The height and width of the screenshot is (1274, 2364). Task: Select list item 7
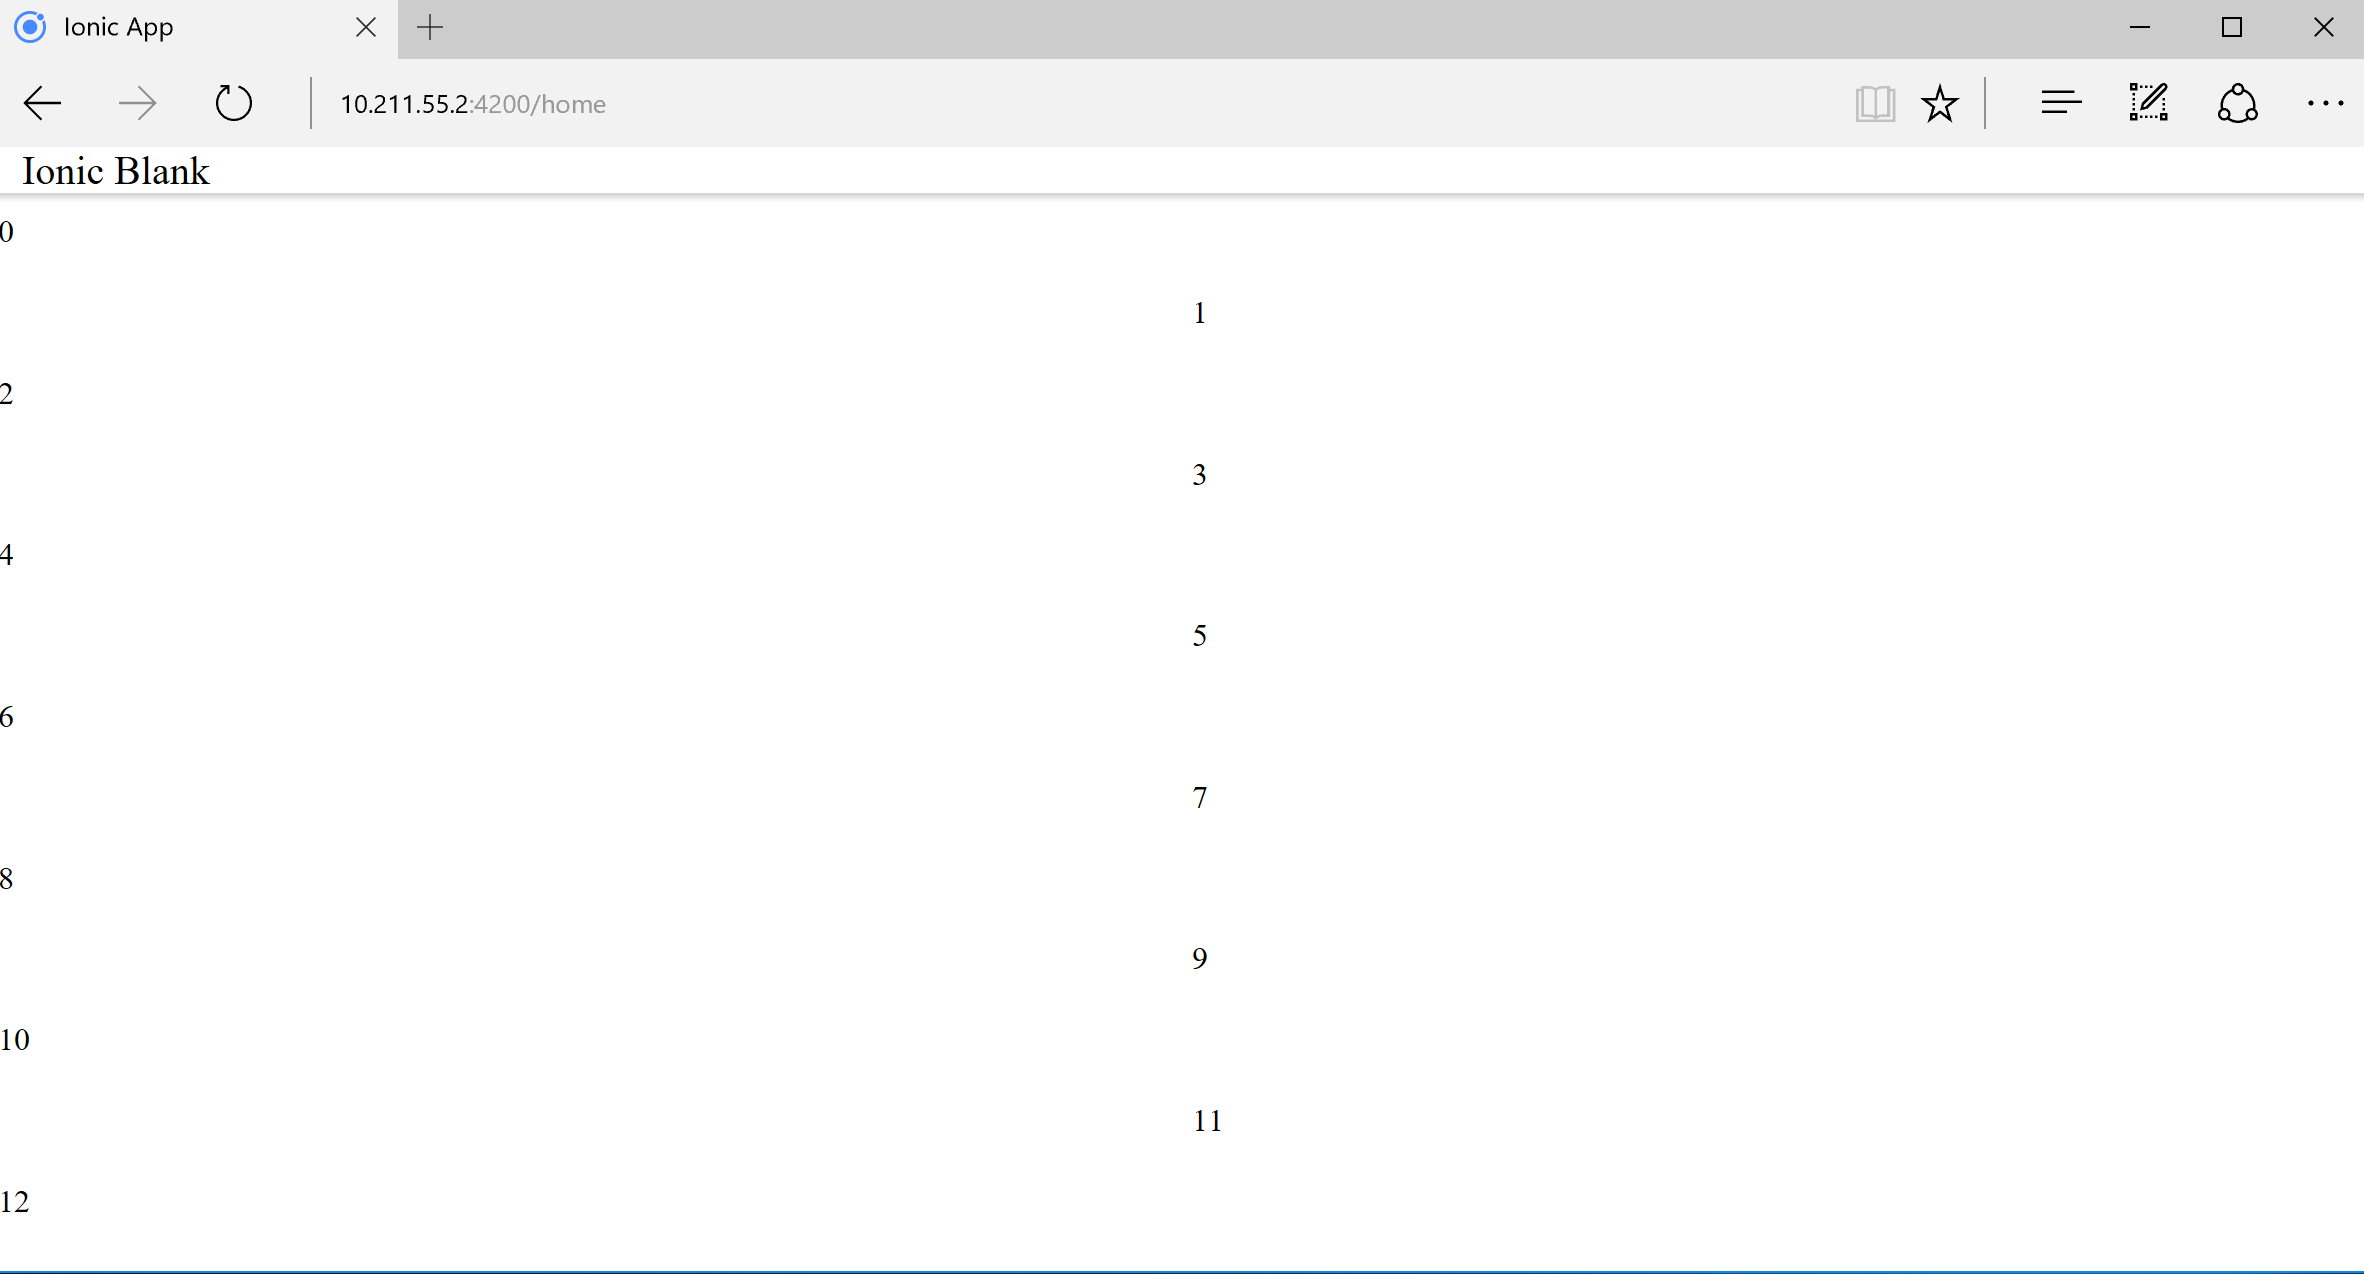[x=1198, y=796]
